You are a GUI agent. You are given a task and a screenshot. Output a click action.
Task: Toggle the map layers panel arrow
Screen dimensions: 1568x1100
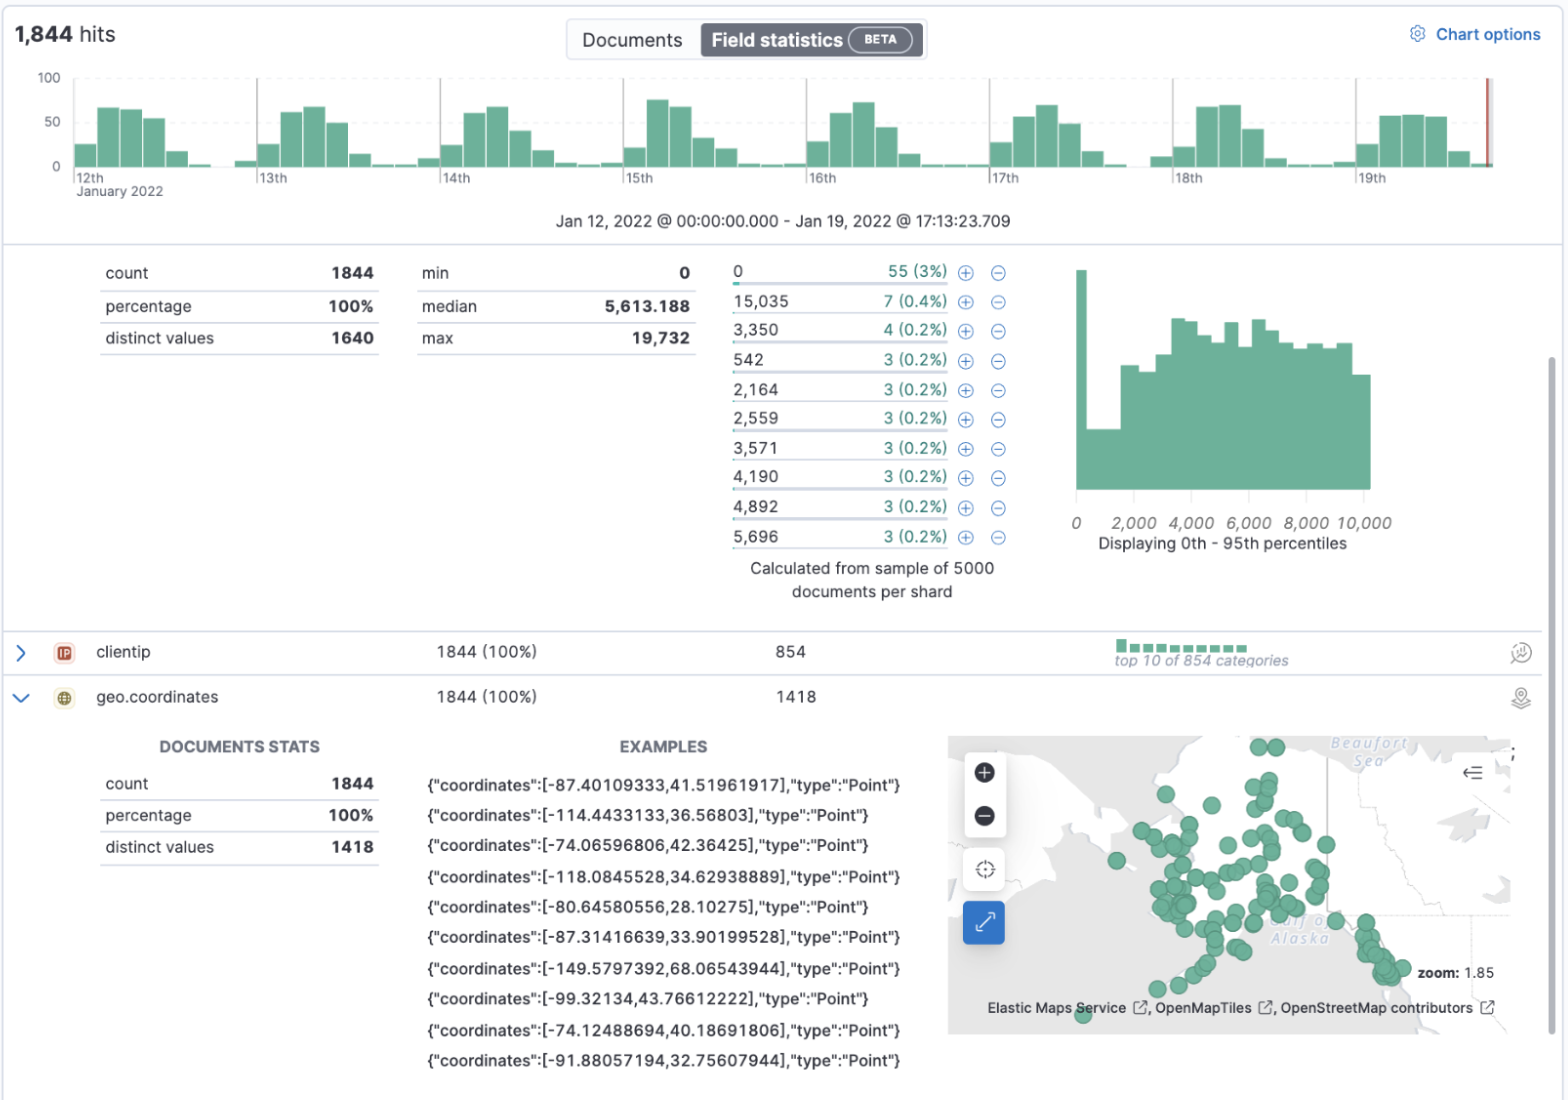coord(1472,773)
